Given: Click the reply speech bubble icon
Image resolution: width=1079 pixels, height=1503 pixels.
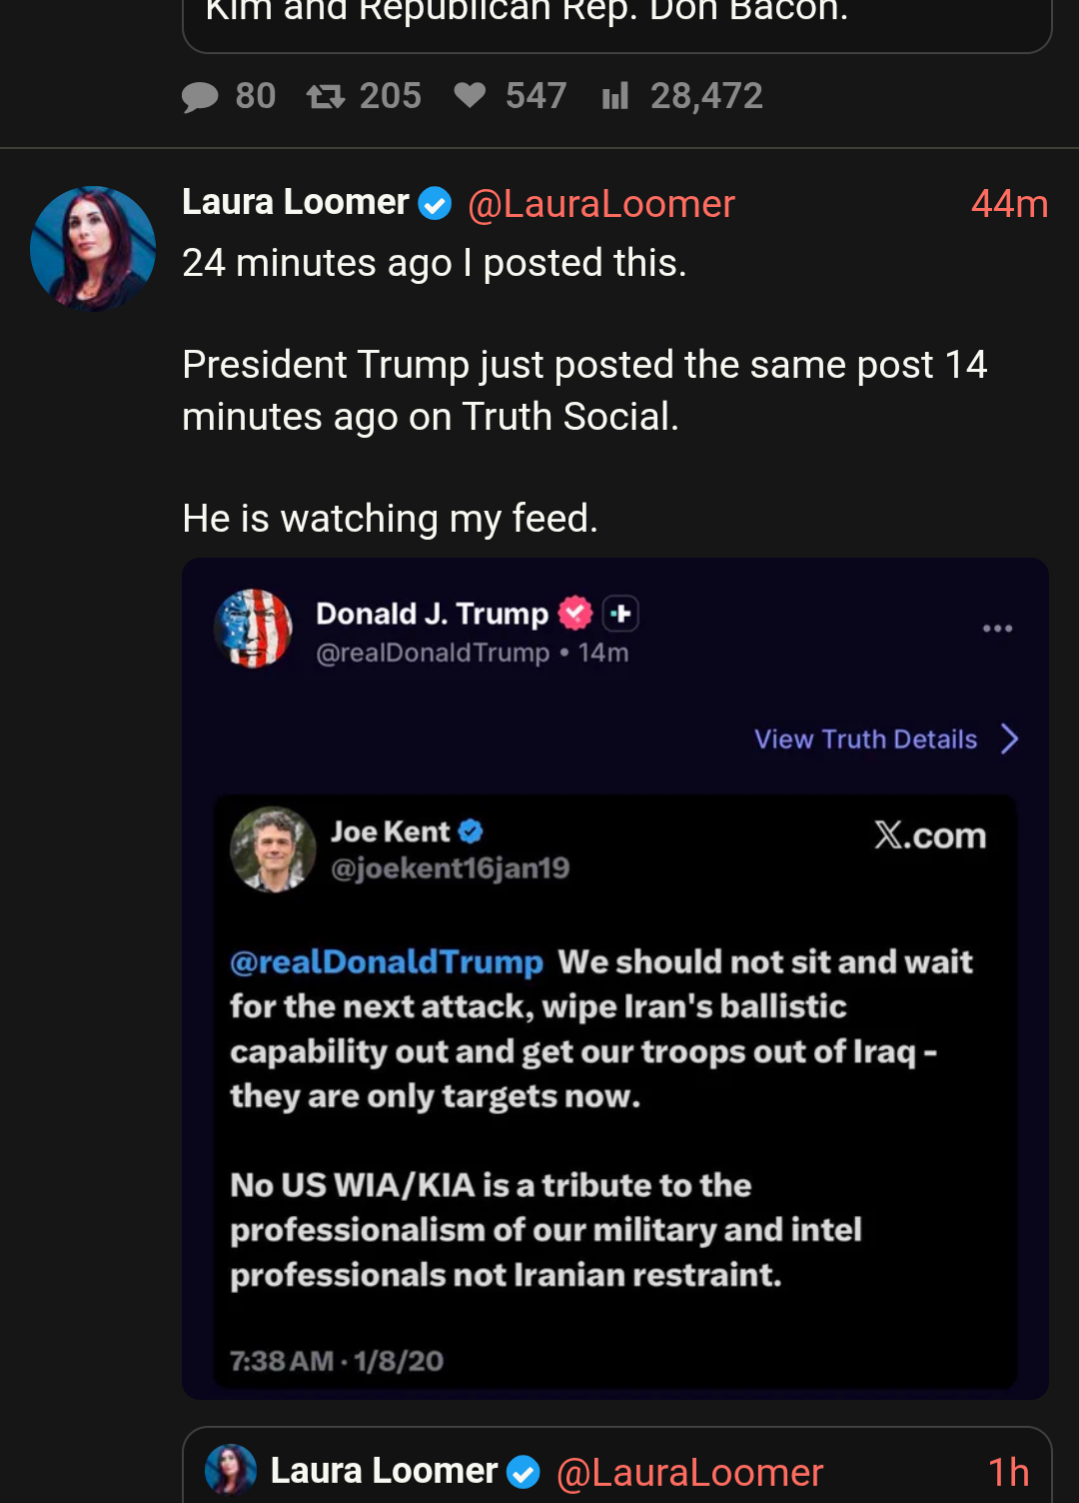Looking at the screenshot, I should tap(200, 97).
